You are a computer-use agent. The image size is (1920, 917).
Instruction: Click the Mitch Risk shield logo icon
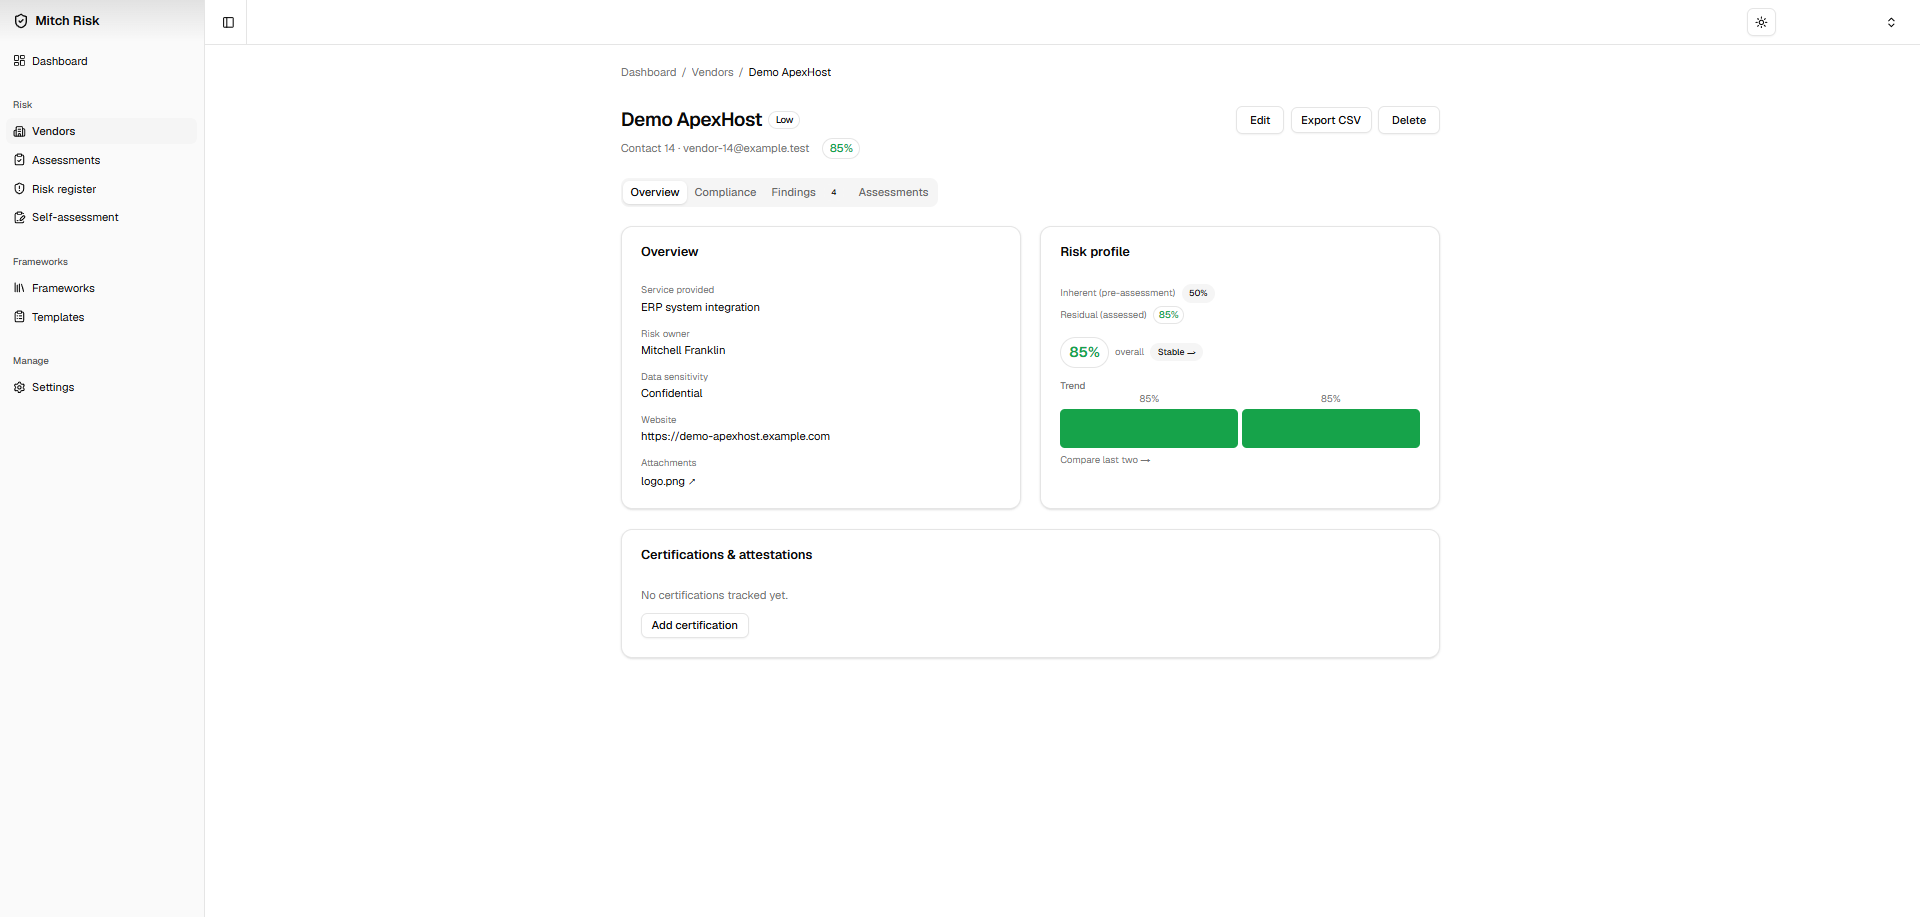pos(20,21)
